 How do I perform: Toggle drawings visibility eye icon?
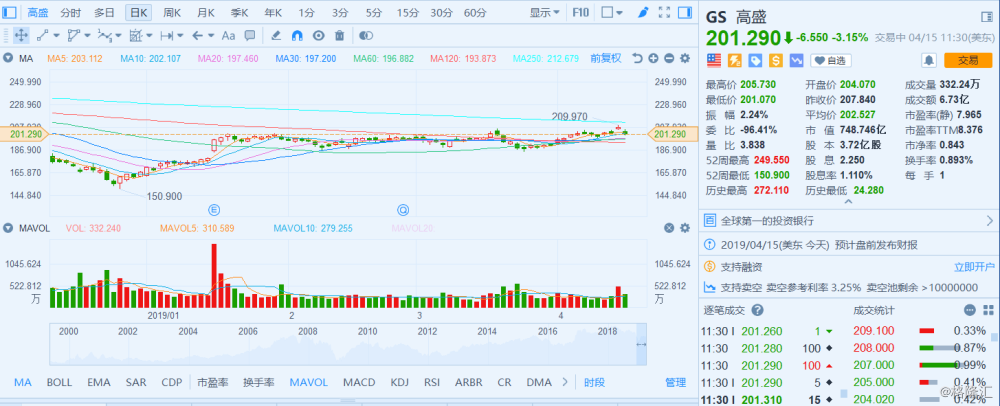click(x=318, y=36)
